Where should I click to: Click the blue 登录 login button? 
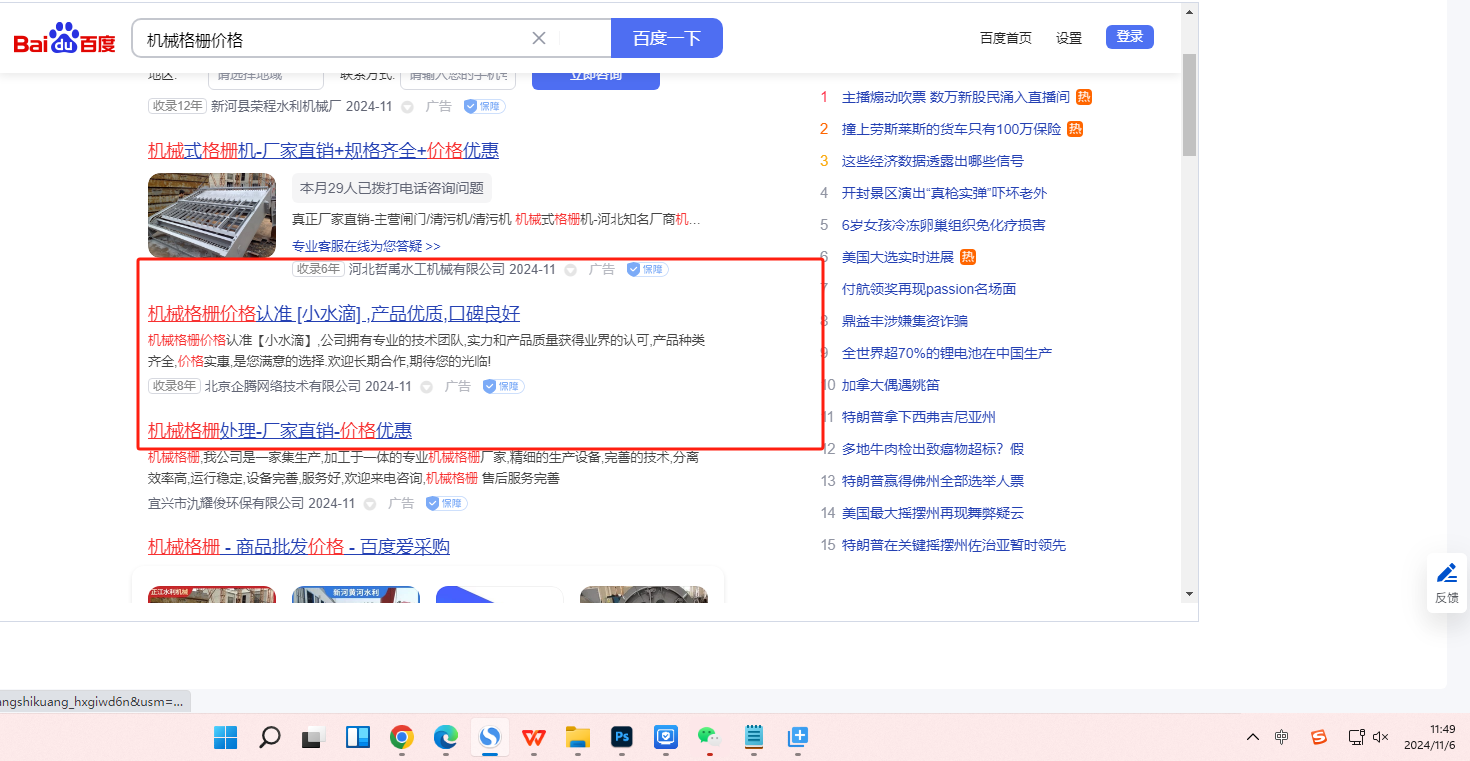(x=1129, y=37)
